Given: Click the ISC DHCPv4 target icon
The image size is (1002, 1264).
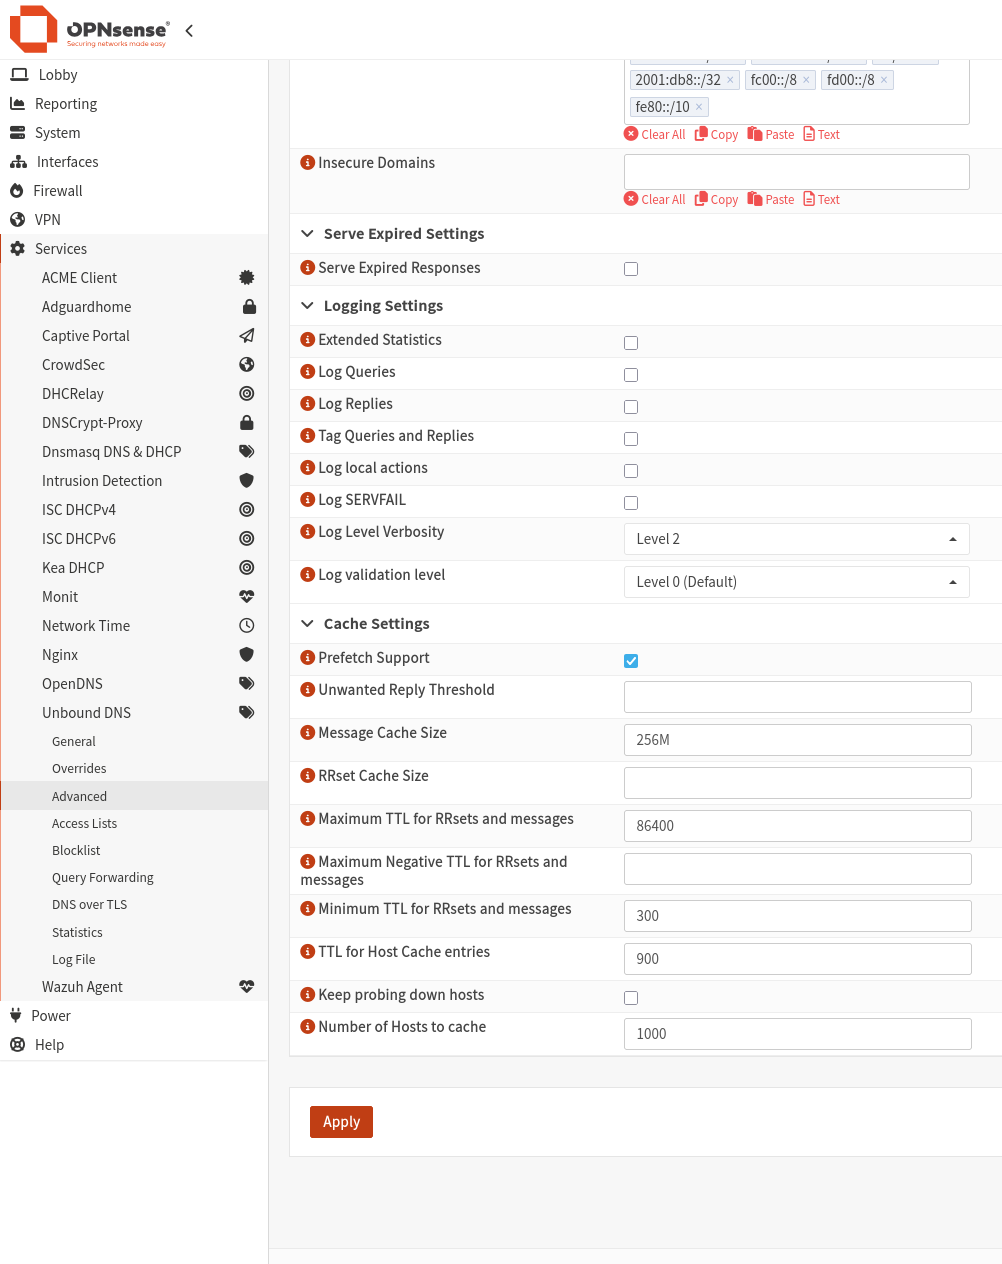Looking at the screenshot, I should click(x=247, y=510).
